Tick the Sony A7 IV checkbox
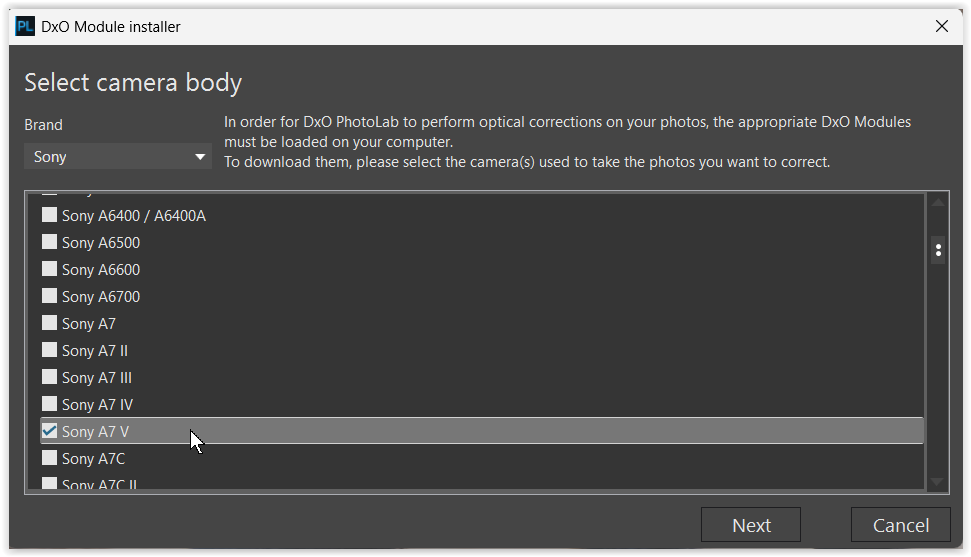This screenshot has height=557, width=971. pyautogui.click(x=49, y=404)
